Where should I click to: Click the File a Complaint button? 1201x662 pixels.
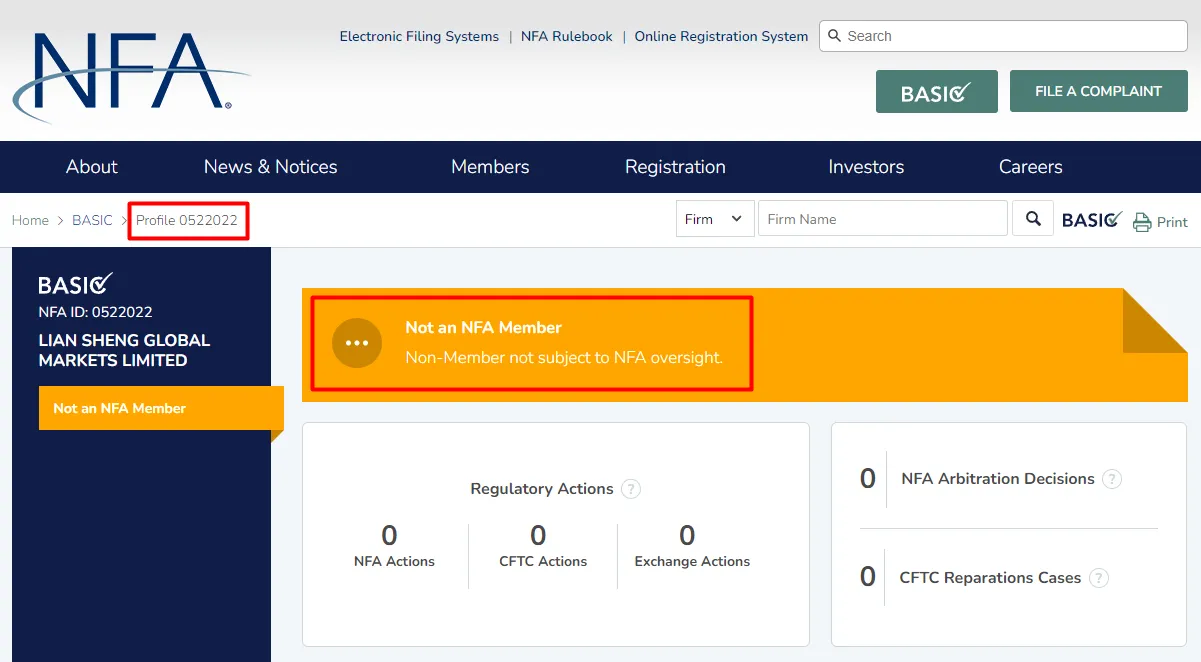1098,91
